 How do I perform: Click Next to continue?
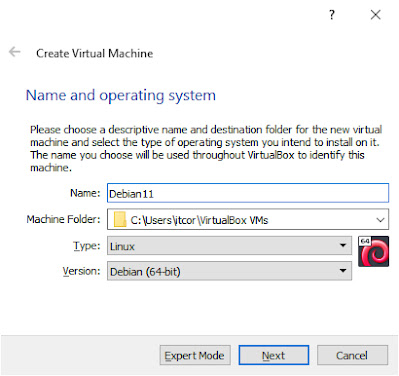(274, 355)
